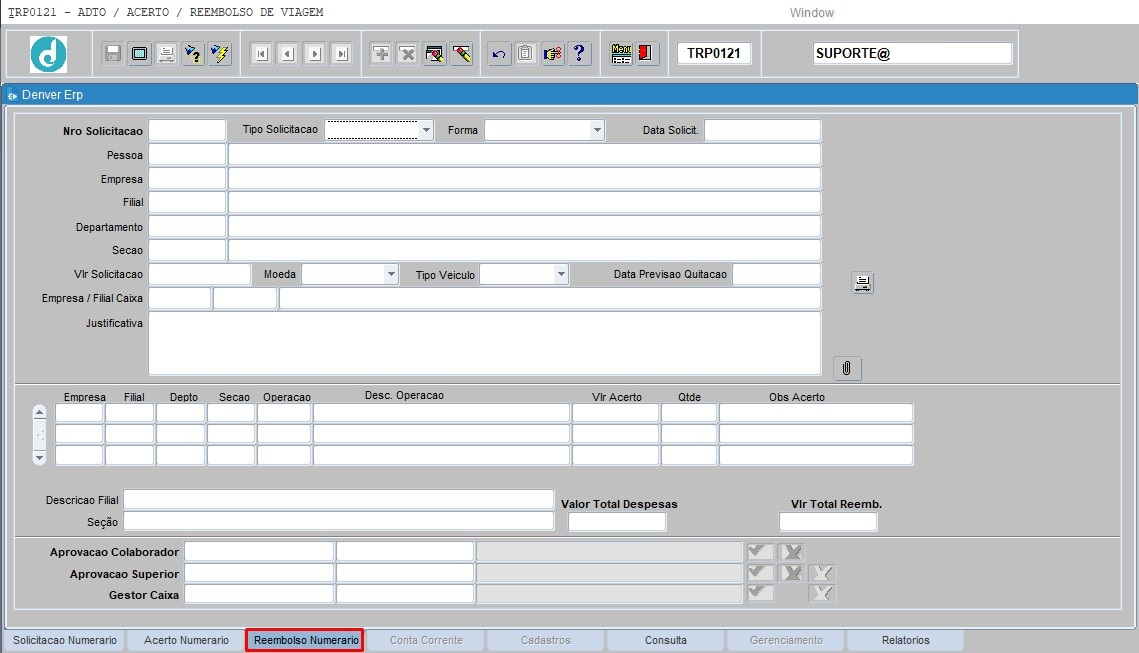The height and width of the screenshot is (653, 1139).
Task: Click the approve checkmark for Gestor Caixa
Action: pos(760,594)
